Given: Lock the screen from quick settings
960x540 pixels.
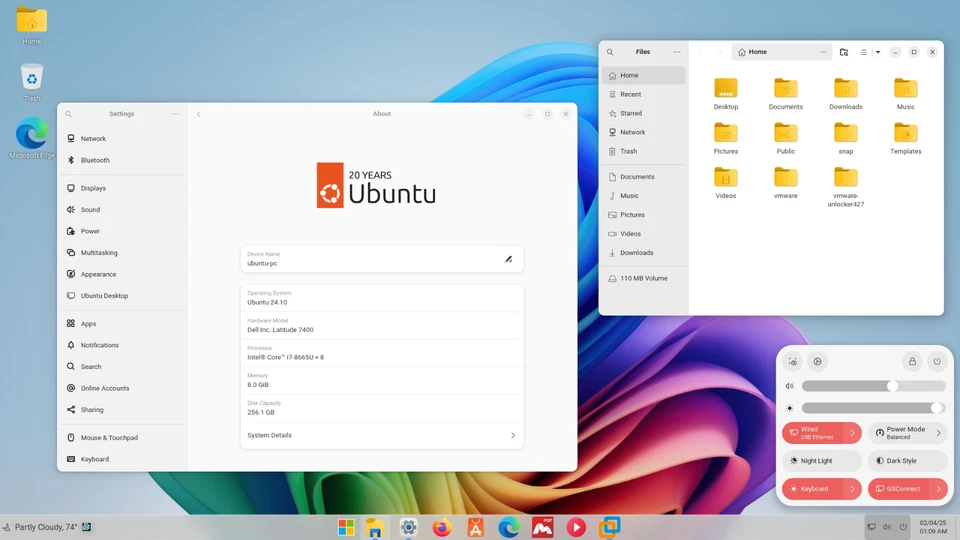Looking at the screenshot, I should click(x=912, y=362).
